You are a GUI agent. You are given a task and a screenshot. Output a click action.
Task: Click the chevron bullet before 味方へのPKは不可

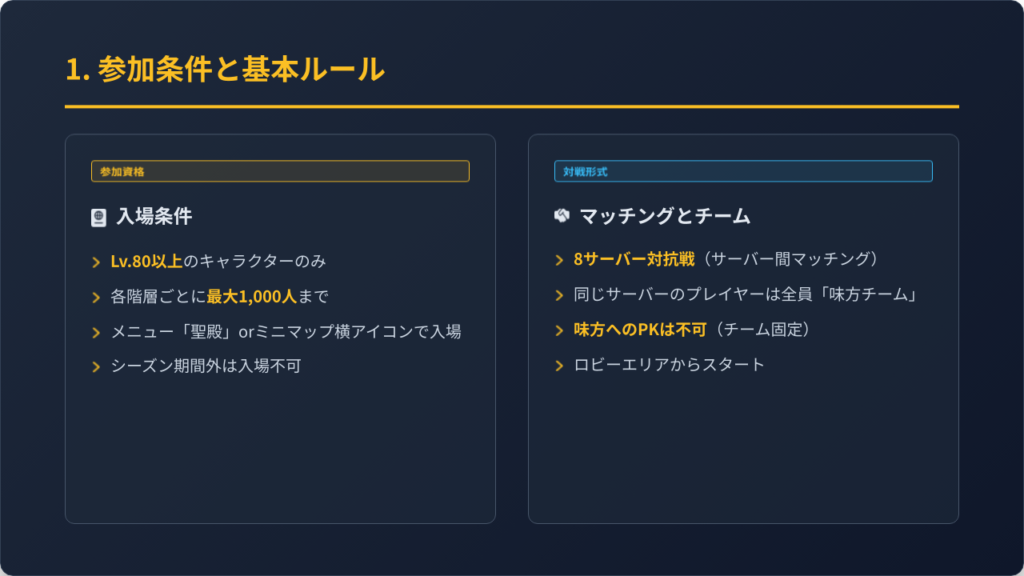(559, 330)
